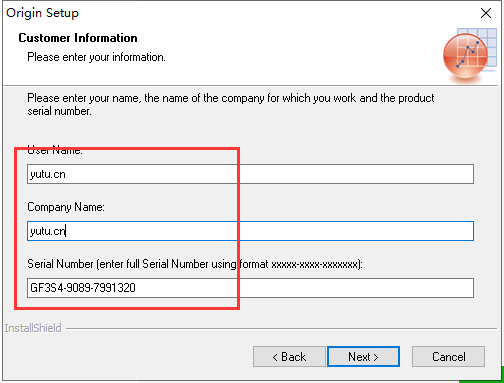The height and width of the screenshot is (383, 504).
Task: Click the Next button
Action: click(363, 357)
